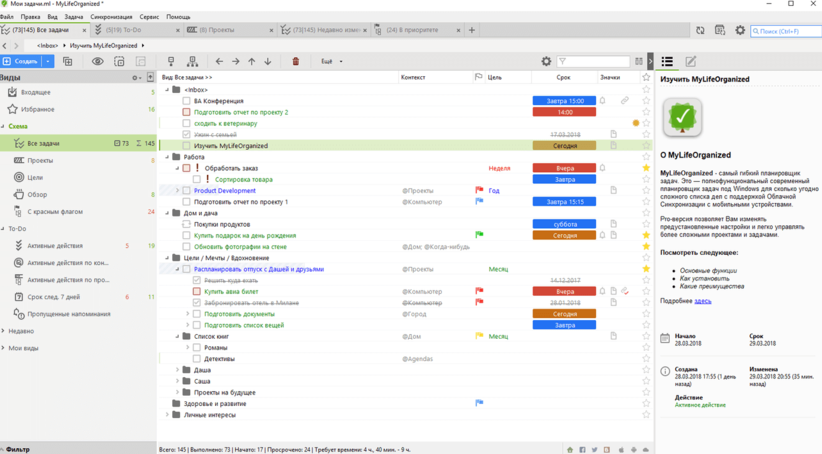The height and width of the screenshot is (454, 822).
Task: Click the Создать (create task) button
Action: pyautogui.click(x=20, y=61)
